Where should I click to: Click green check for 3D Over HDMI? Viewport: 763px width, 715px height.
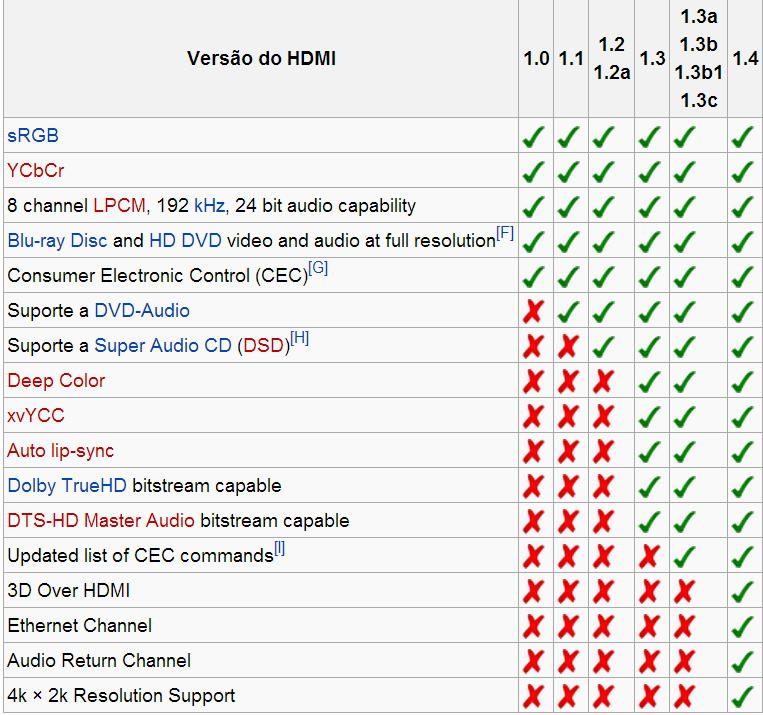click(x=743, y=591)
